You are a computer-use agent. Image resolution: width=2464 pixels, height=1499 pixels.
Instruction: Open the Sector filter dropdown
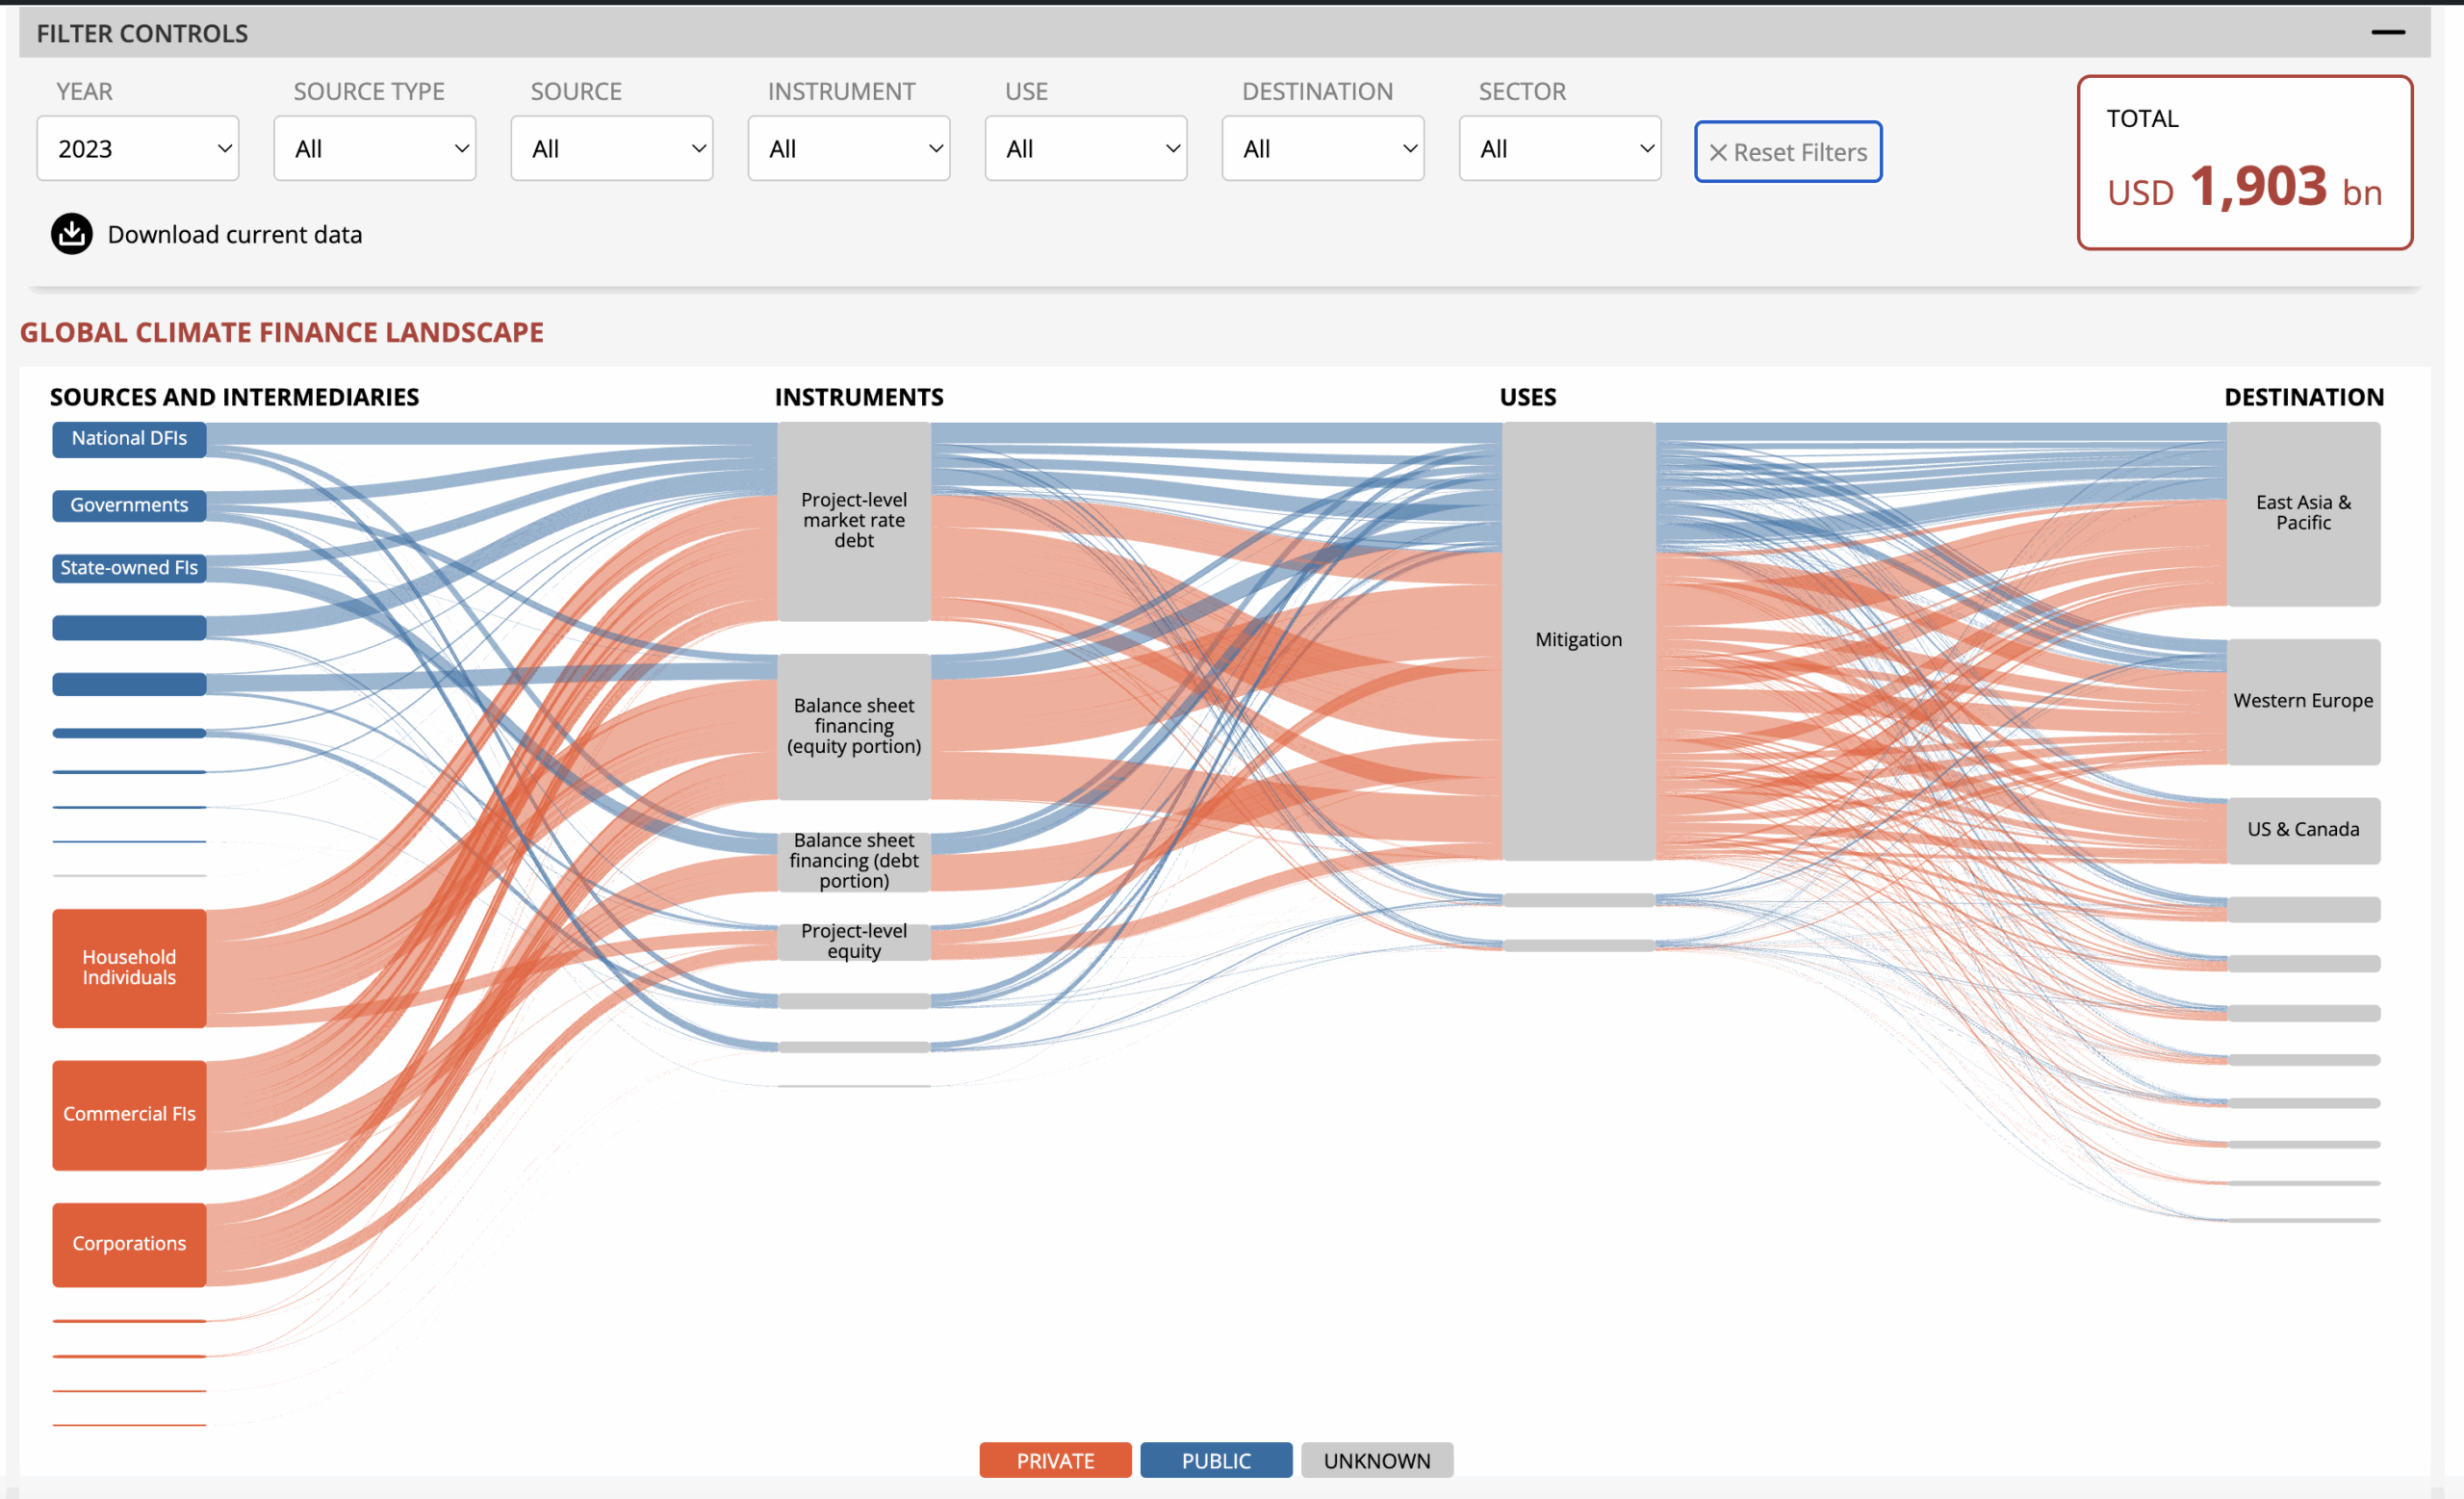point(1560,149)
